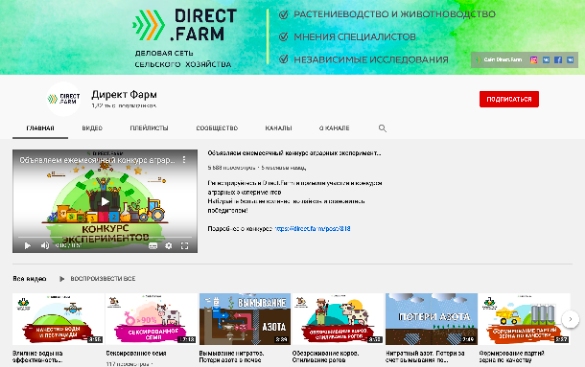Open the ПОТЕРИ АЗОТА video thumbnail
Viewport: 585px width, 367px height.
(x=431, y=319)
